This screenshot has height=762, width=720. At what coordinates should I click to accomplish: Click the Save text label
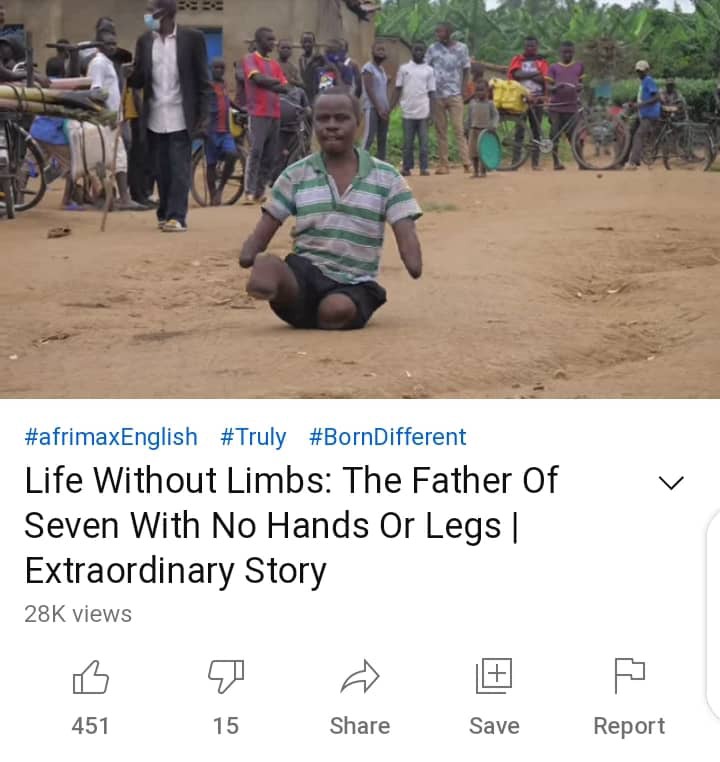[494, 726]
